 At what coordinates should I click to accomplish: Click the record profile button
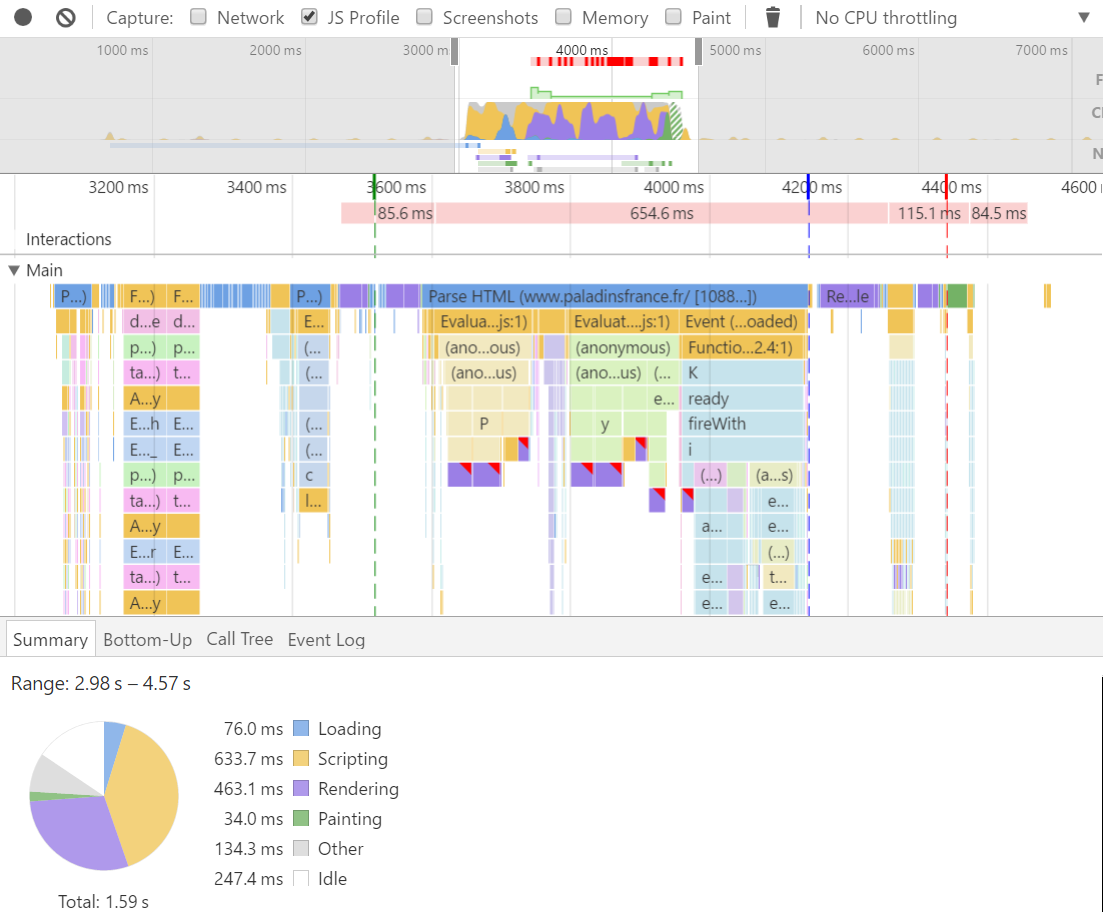click(23, 17)
